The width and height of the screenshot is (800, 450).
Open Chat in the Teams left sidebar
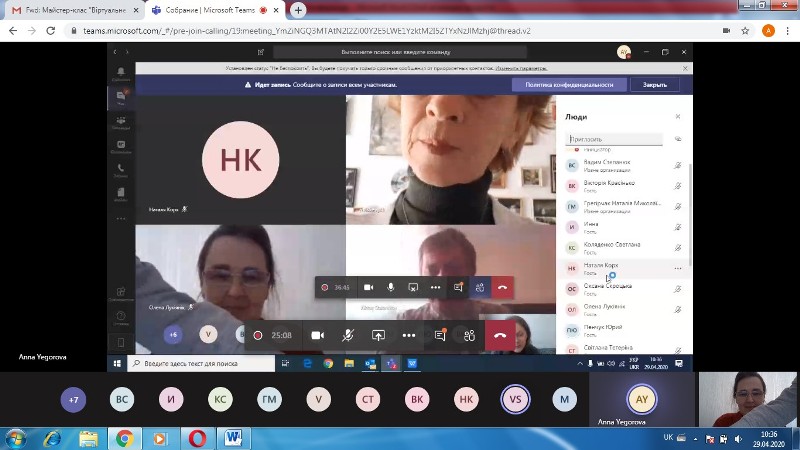click(121, 97)
